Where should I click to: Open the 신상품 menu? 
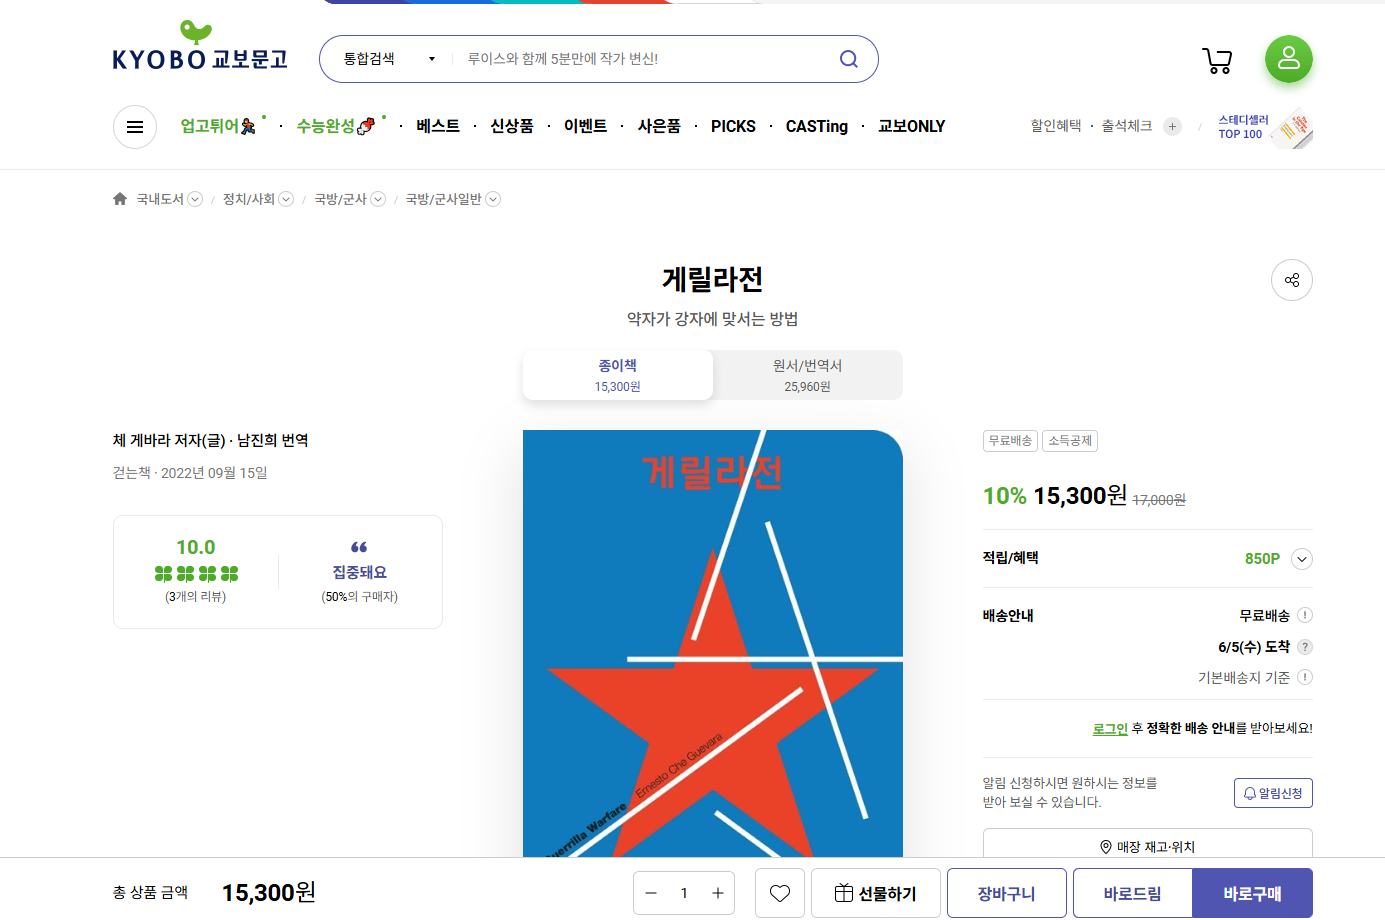(x=512, y=126)
